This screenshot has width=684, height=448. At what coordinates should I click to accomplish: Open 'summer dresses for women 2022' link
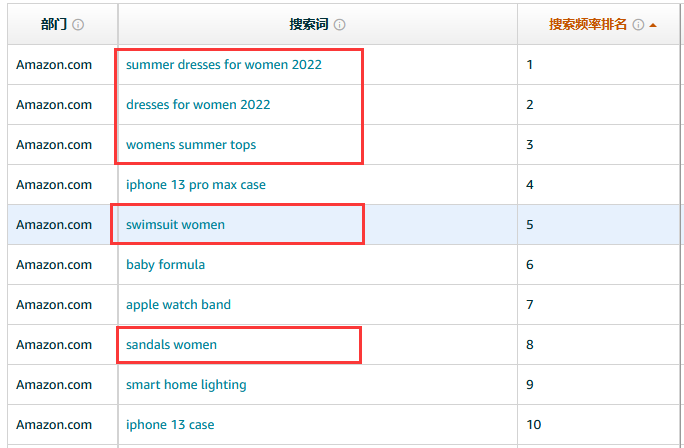click(x=224, y=65)
